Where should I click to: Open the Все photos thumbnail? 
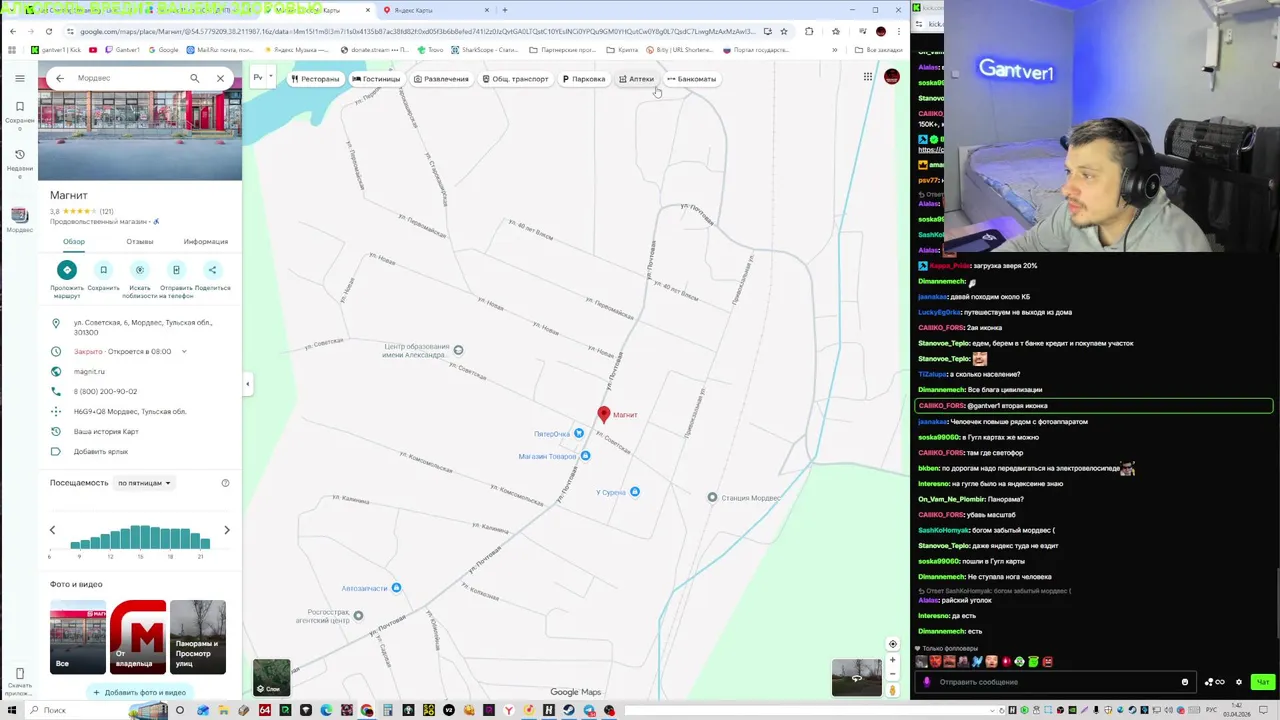(78, 637)
